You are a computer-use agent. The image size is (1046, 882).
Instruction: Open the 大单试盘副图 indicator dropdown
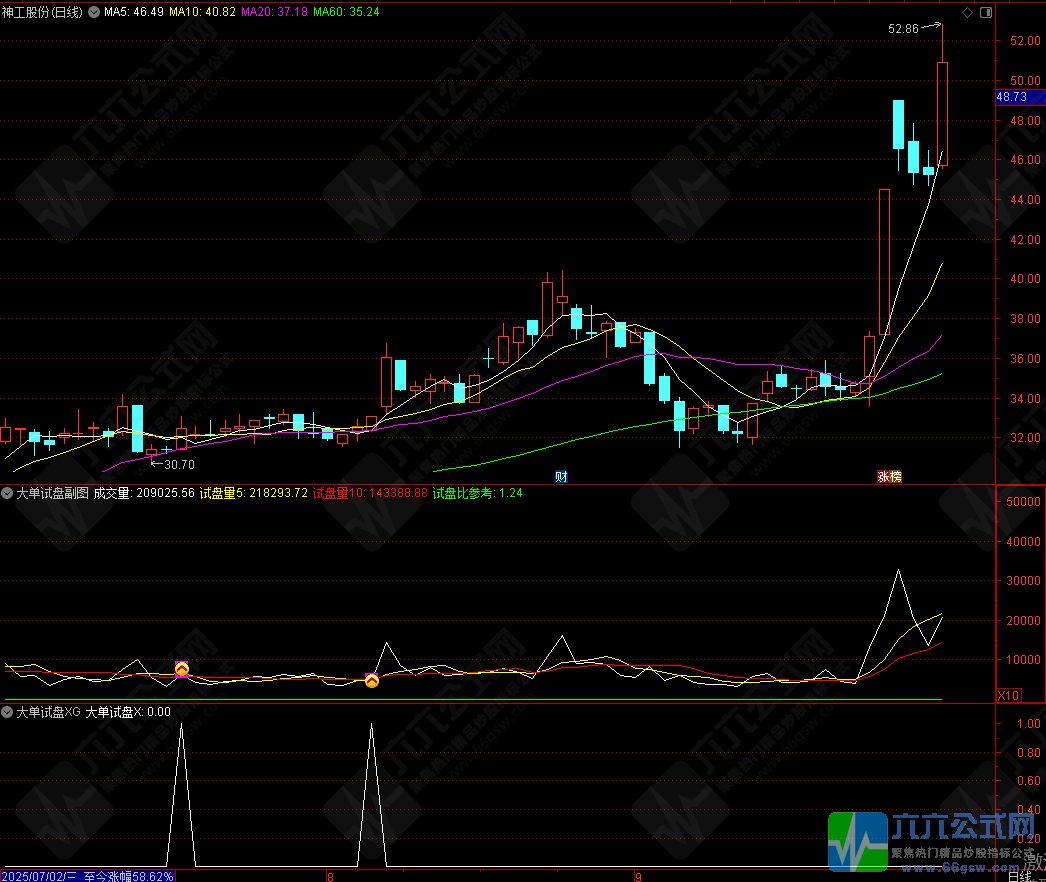pyautogui.click(x=8, y=493)
